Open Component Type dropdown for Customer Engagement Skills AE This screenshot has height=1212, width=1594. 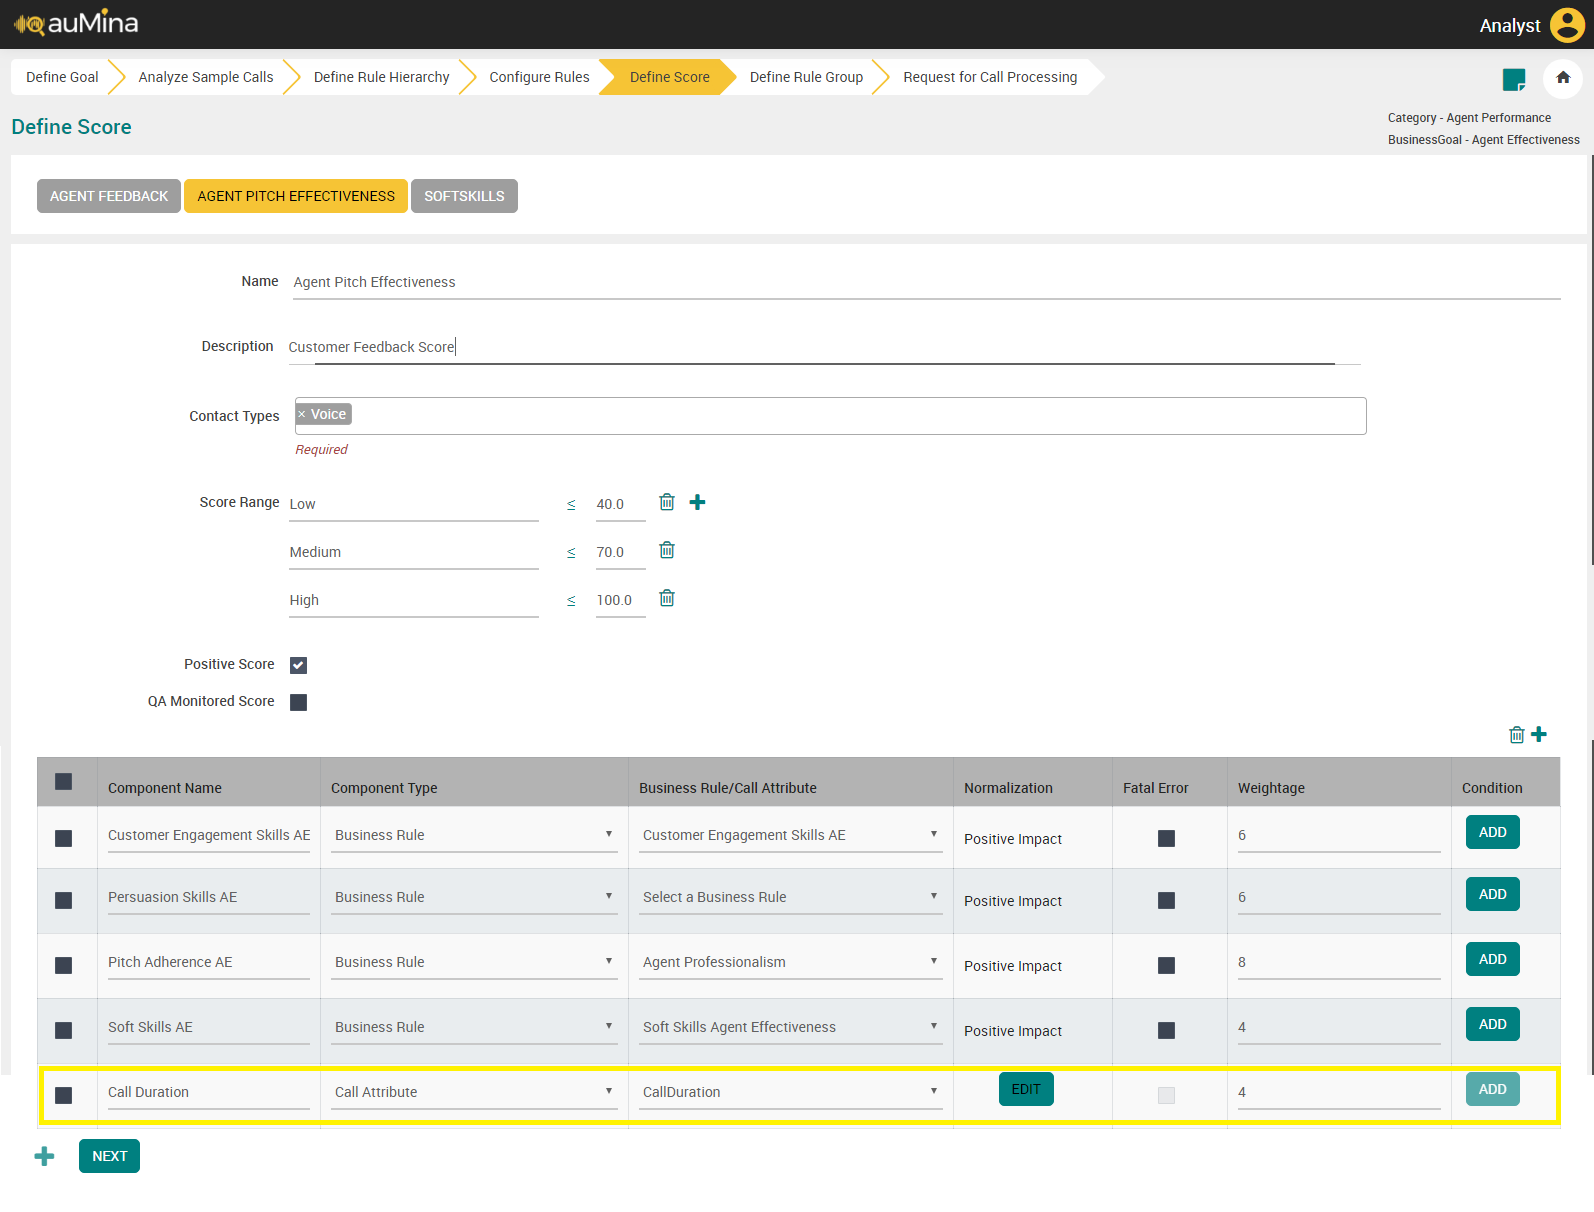(474, 836)
